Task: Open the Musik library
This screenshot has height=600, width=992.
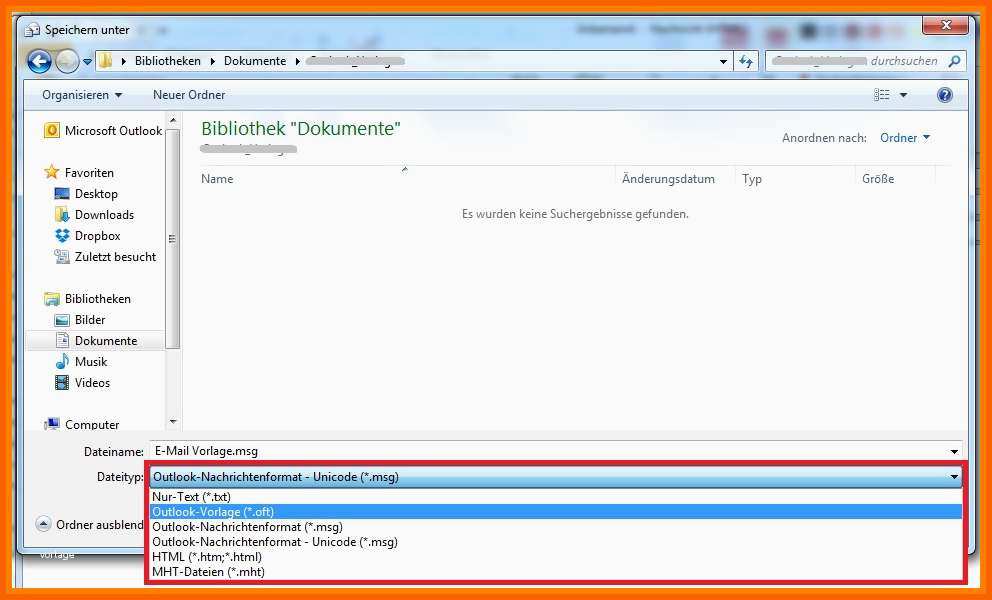Action: 90,361
